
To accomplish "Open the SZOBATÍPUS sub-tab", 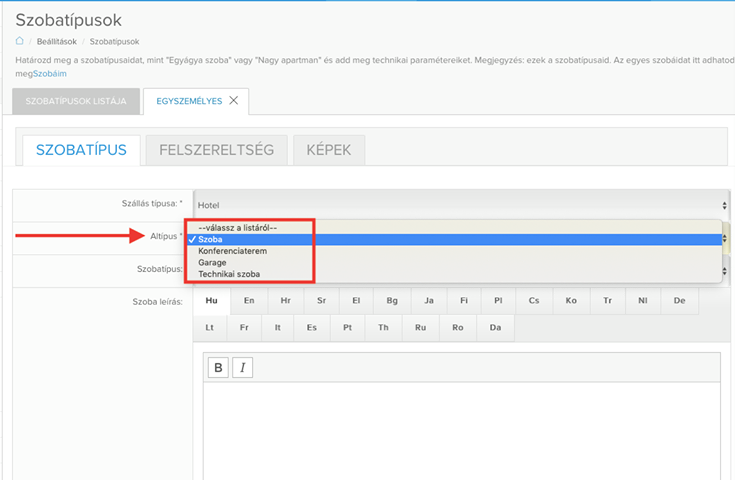I will pos(81,150).
